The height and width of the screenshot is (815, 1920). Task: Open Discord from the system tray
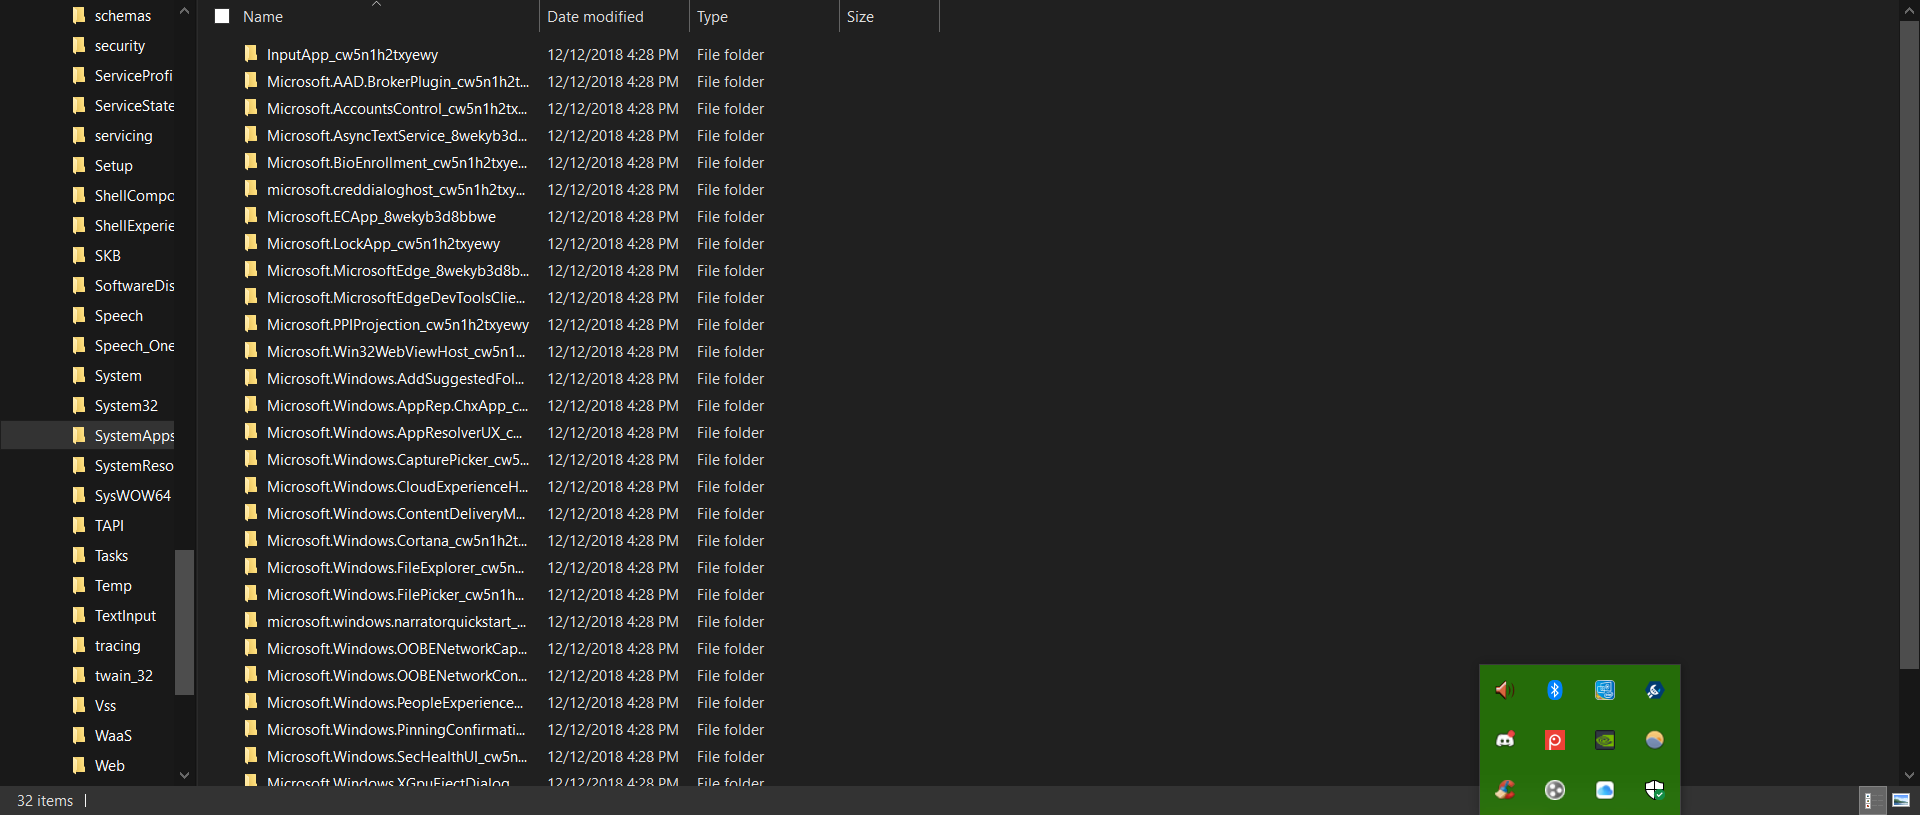pyautogui.click(x=1504, y=740)
